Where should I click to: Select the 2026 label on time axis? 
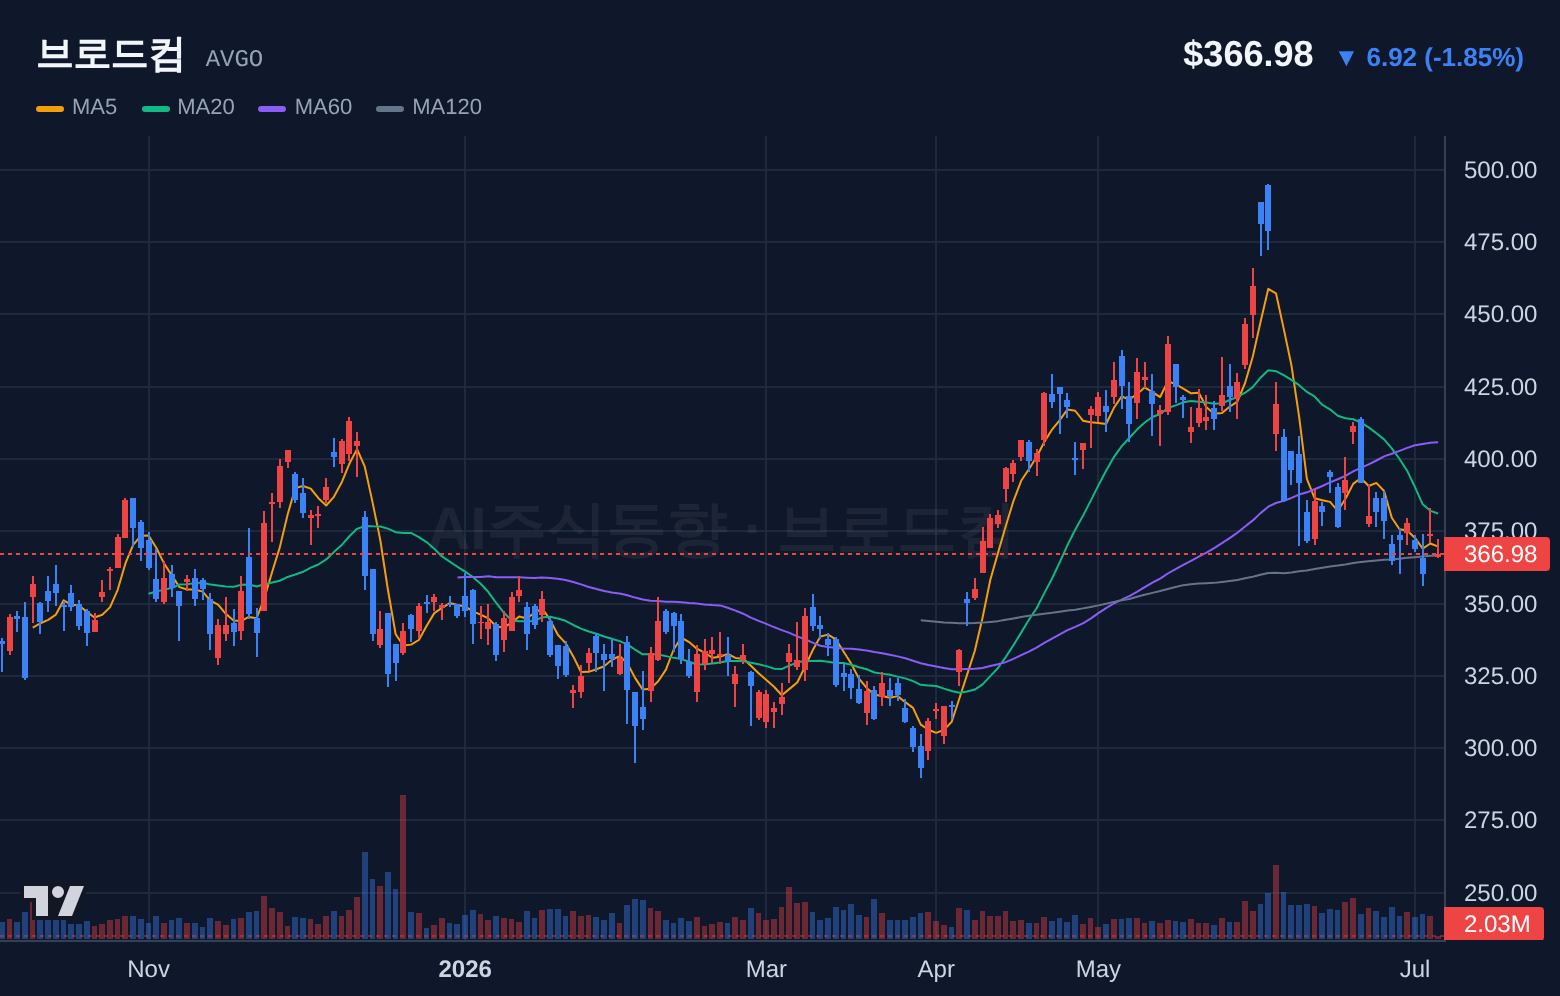coord(465,969)
